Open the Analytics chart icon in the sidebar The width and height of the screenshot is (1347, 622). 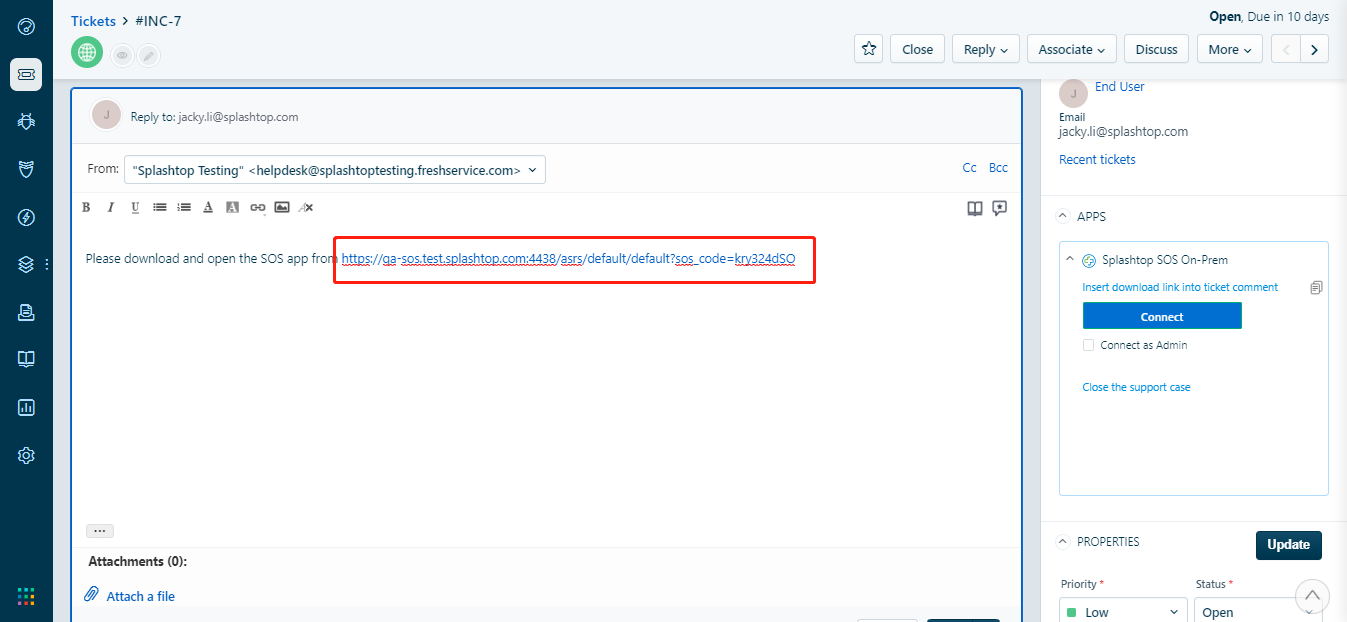click(x=26, y=407)
